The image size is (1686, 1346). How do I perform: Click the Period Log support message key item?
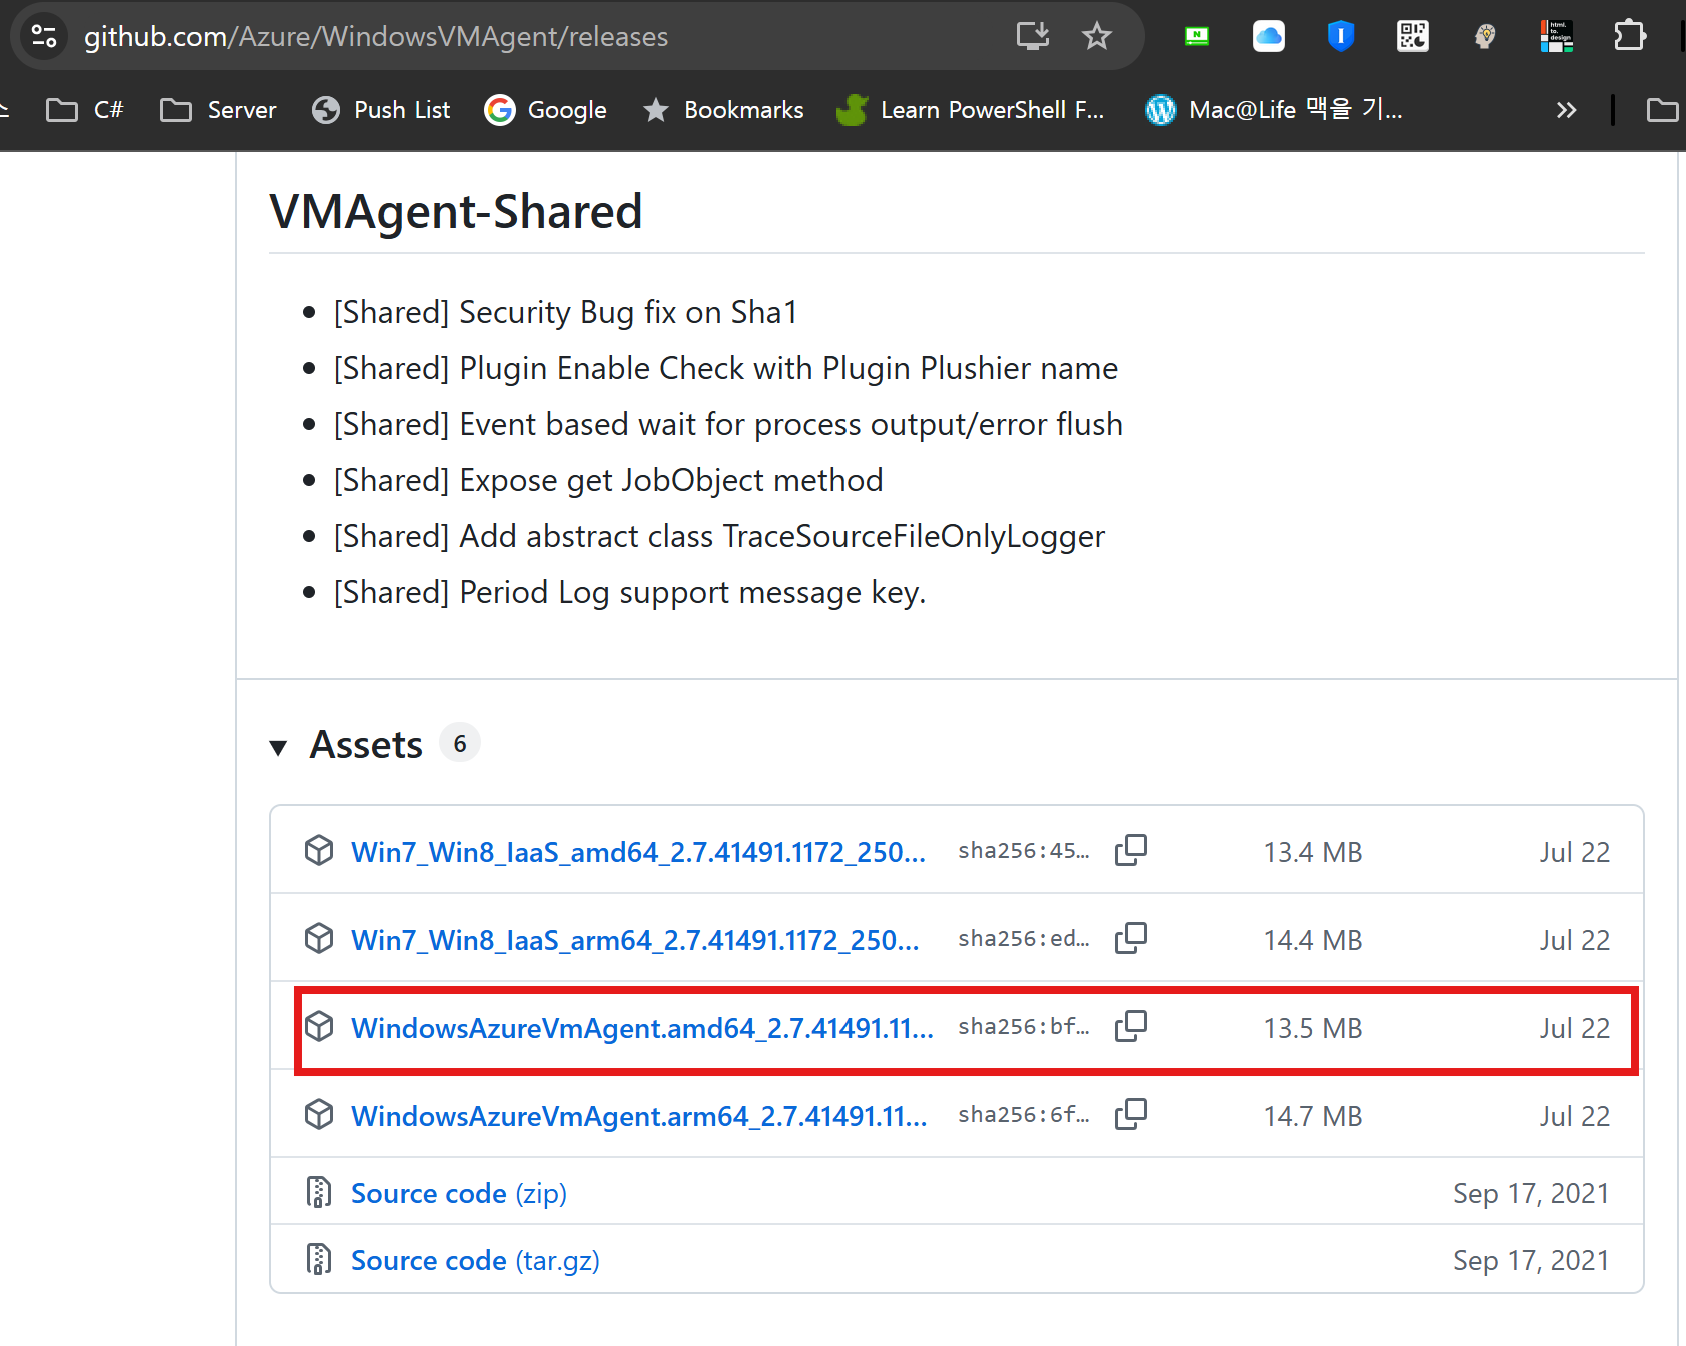click(x=630, y=593)
